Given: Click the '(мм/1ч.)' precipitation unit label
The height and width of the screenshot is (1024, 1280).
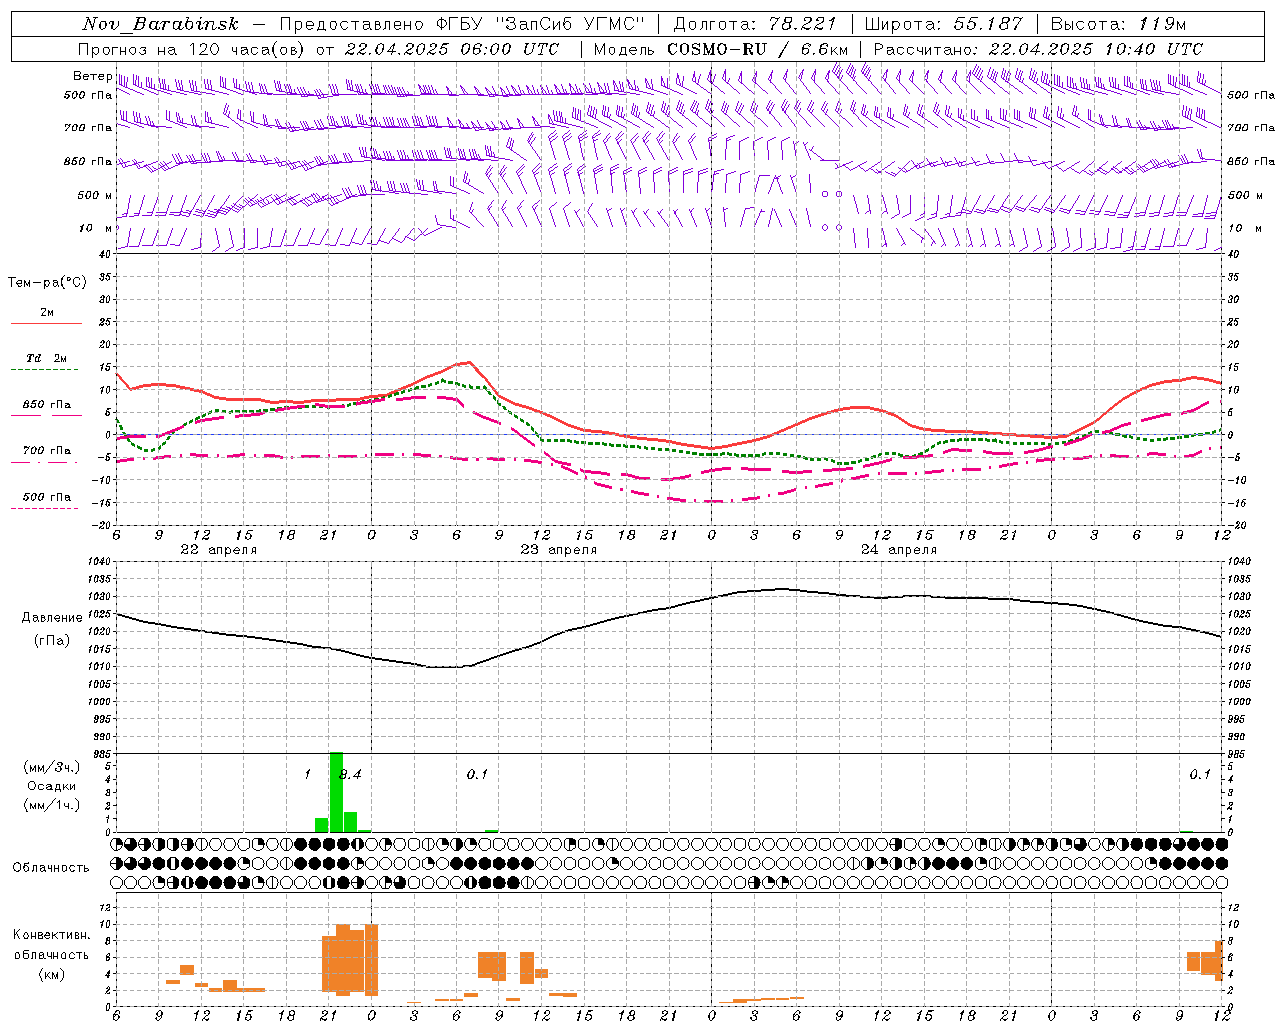Looking at the screenshot, I should 51,804.
